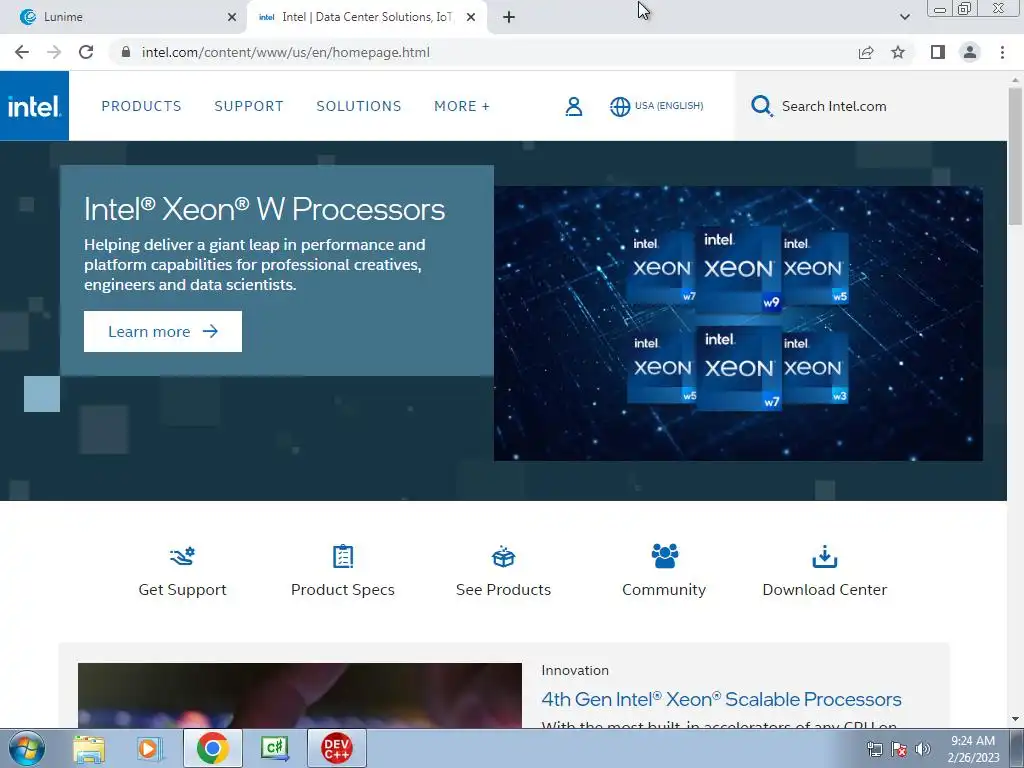Expand the MORE + menu
1024x768 pixels.
pyautogui.click(x=462, y=106)
